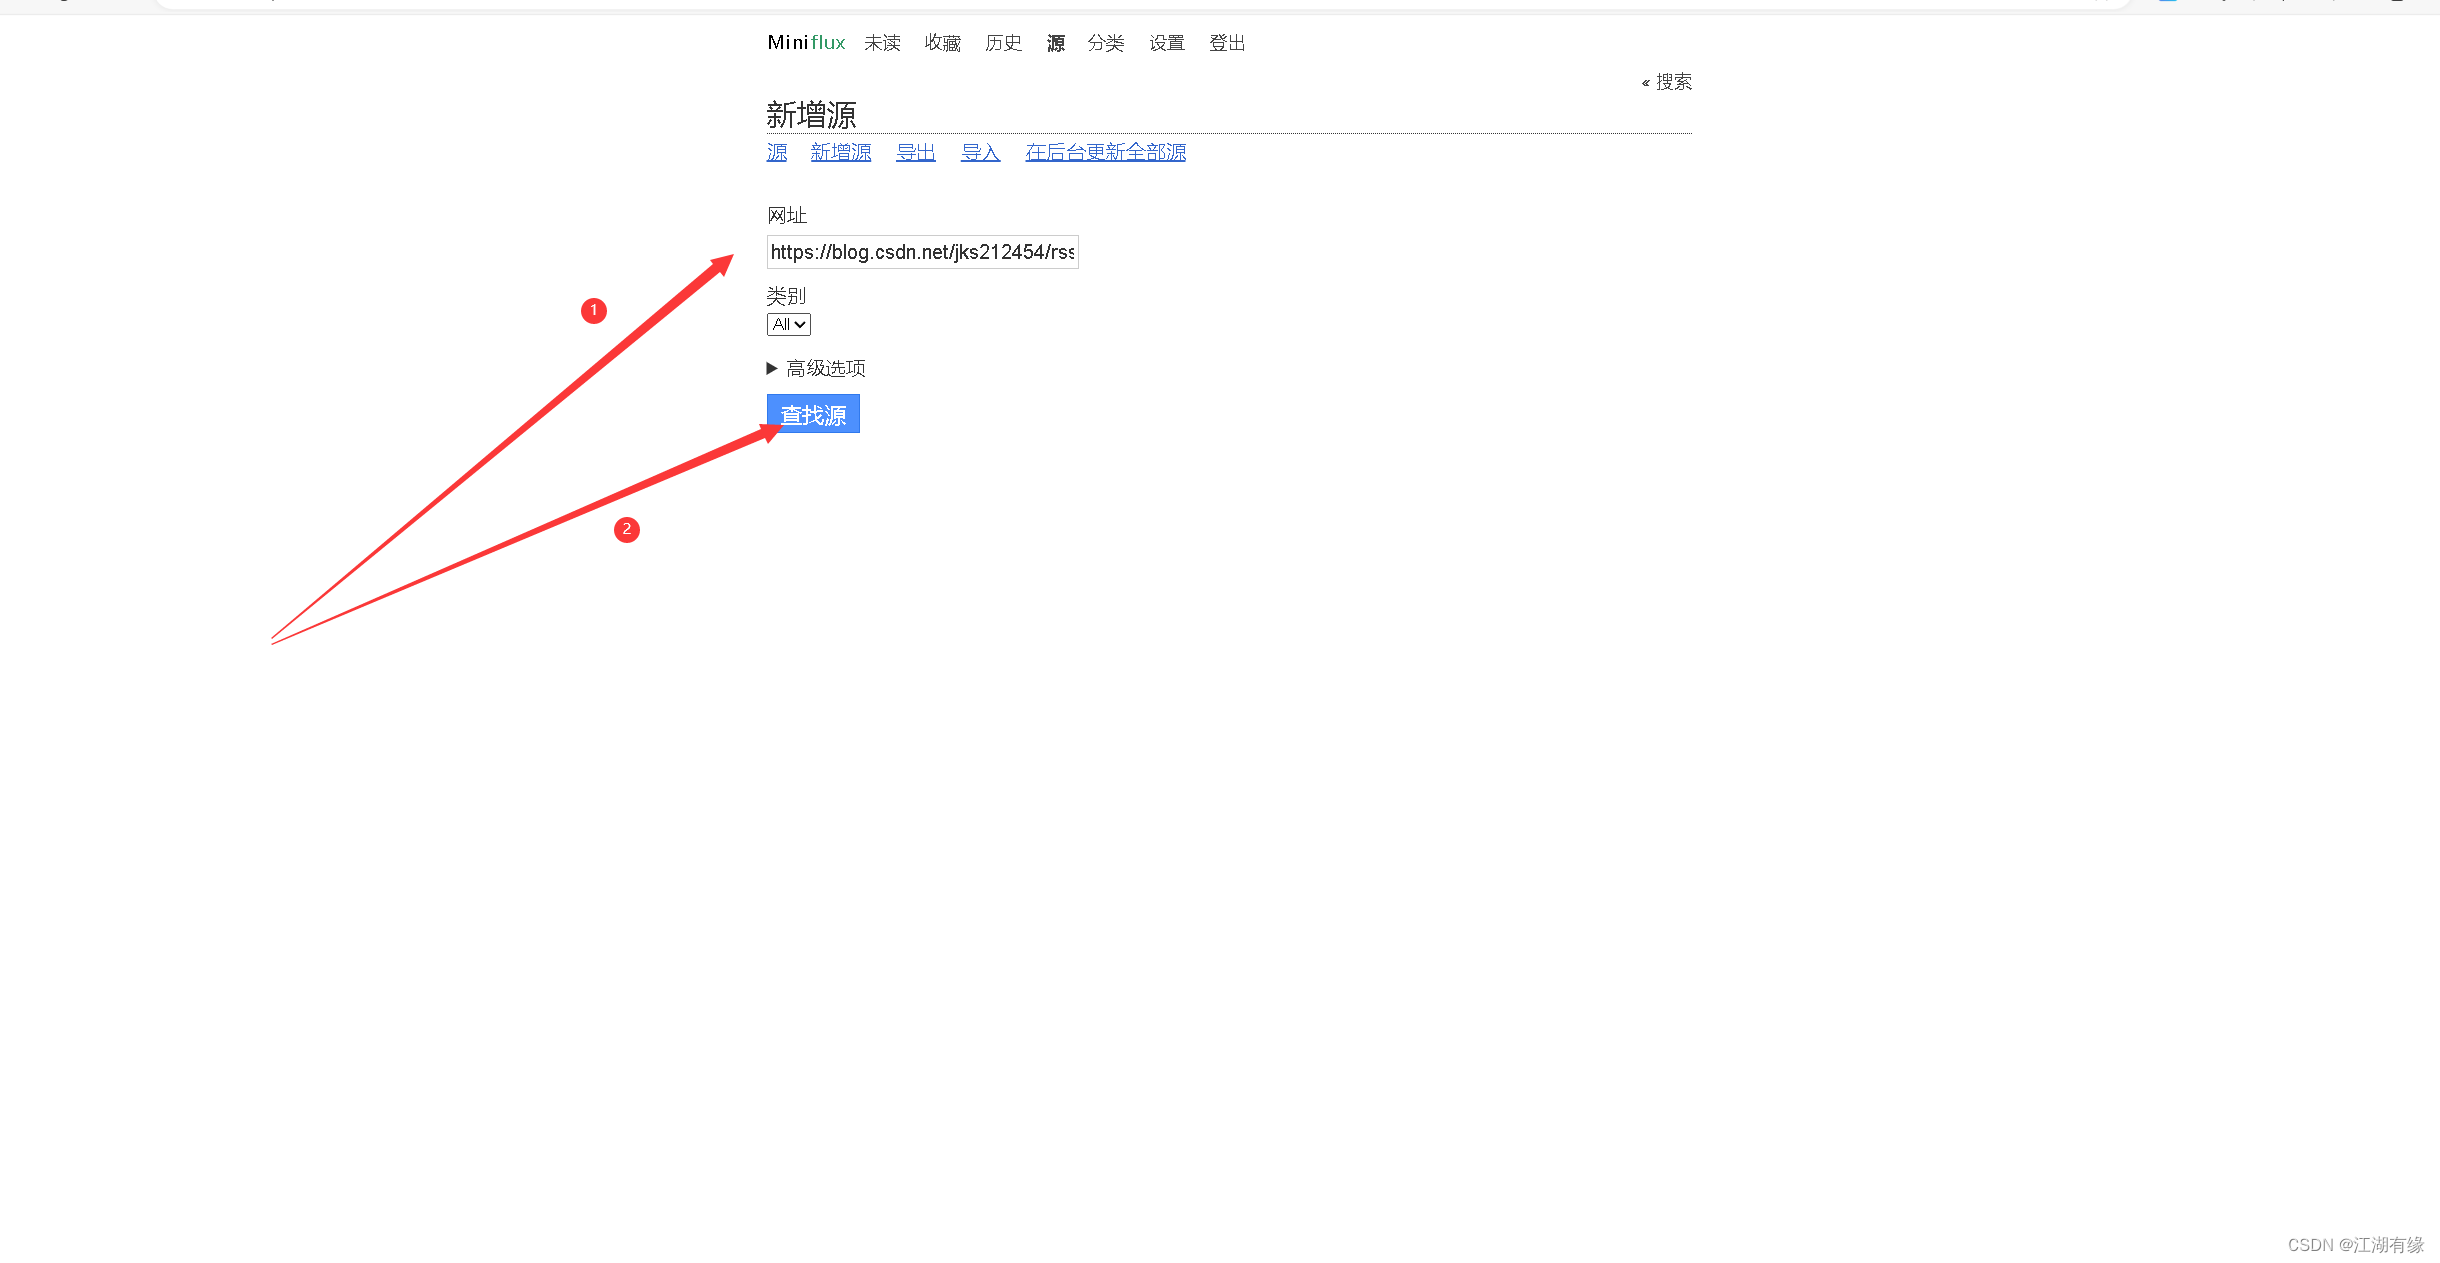Screen dimensions: 2440x1263
Task: Click the 新增源 link
Action: click(840, 152)
